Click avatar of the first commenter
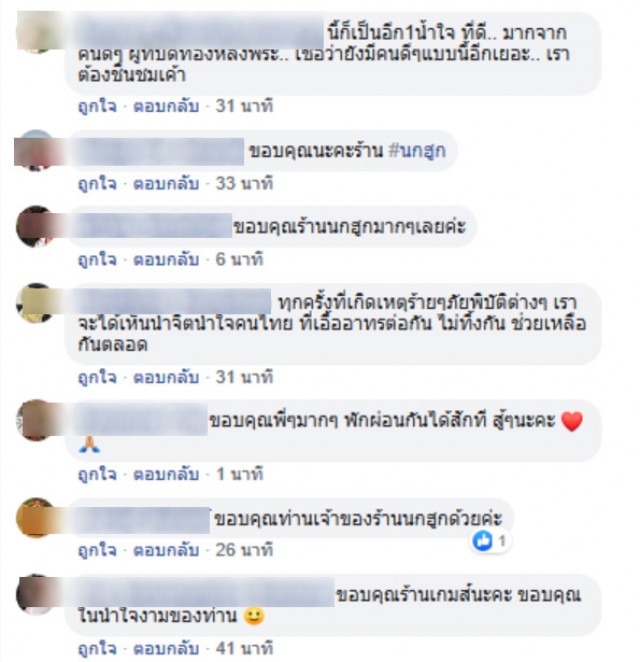Screen dimensions: 640x662 tap(36, 32)
